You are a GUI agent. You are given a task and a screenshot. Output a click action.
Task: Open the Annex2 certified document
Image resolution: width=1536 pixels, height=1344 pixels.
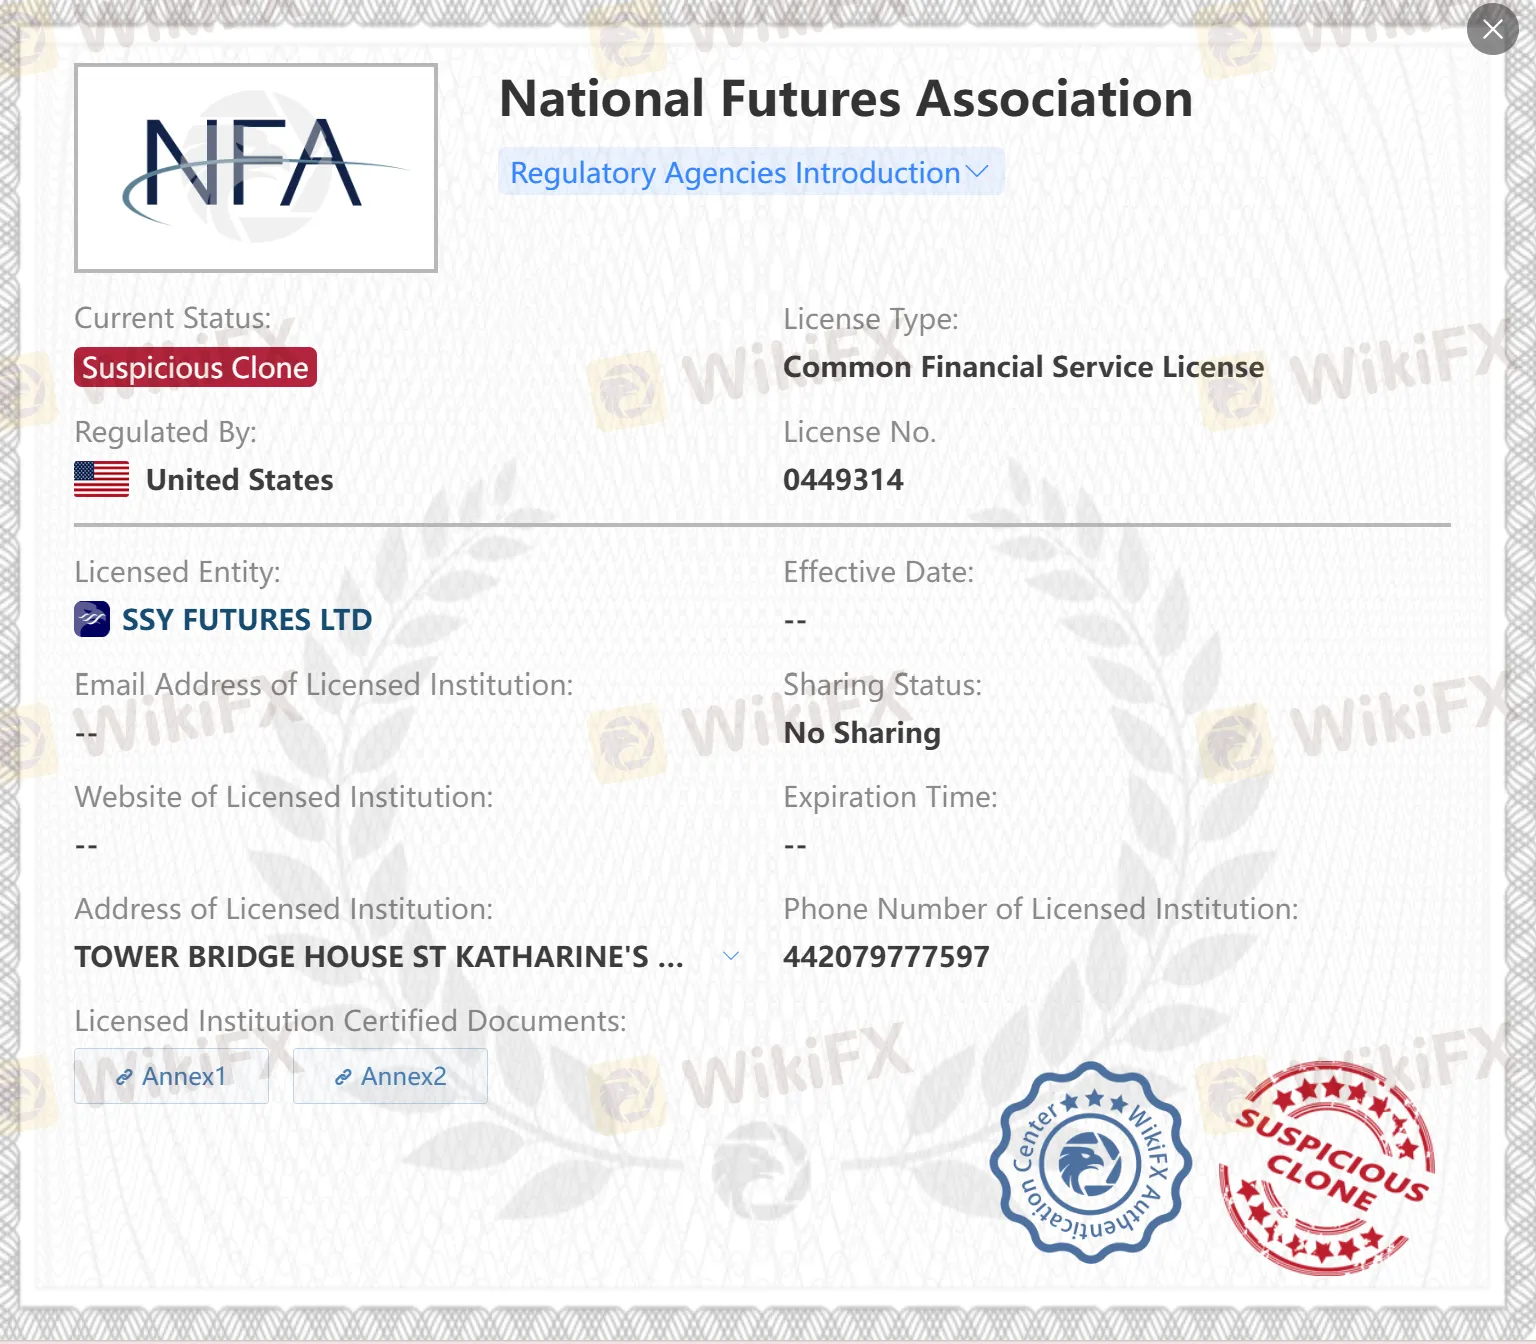click(x=390, y=1076)
